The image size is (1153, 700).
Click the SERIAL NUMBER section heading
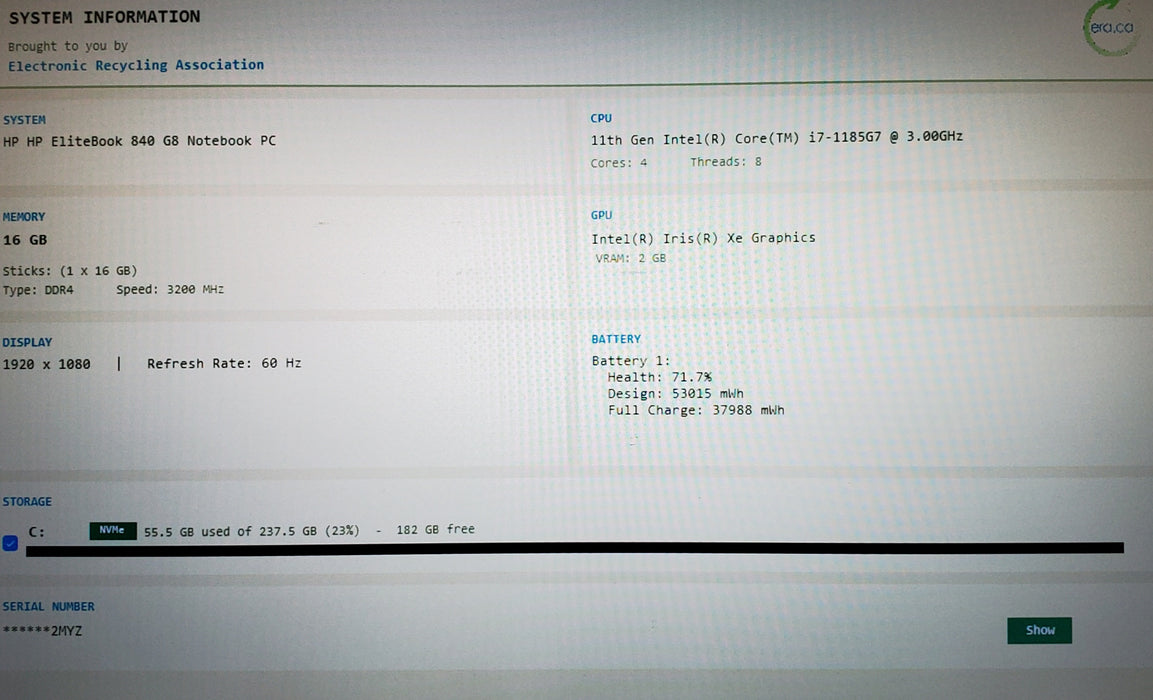[x=49, y=607]
